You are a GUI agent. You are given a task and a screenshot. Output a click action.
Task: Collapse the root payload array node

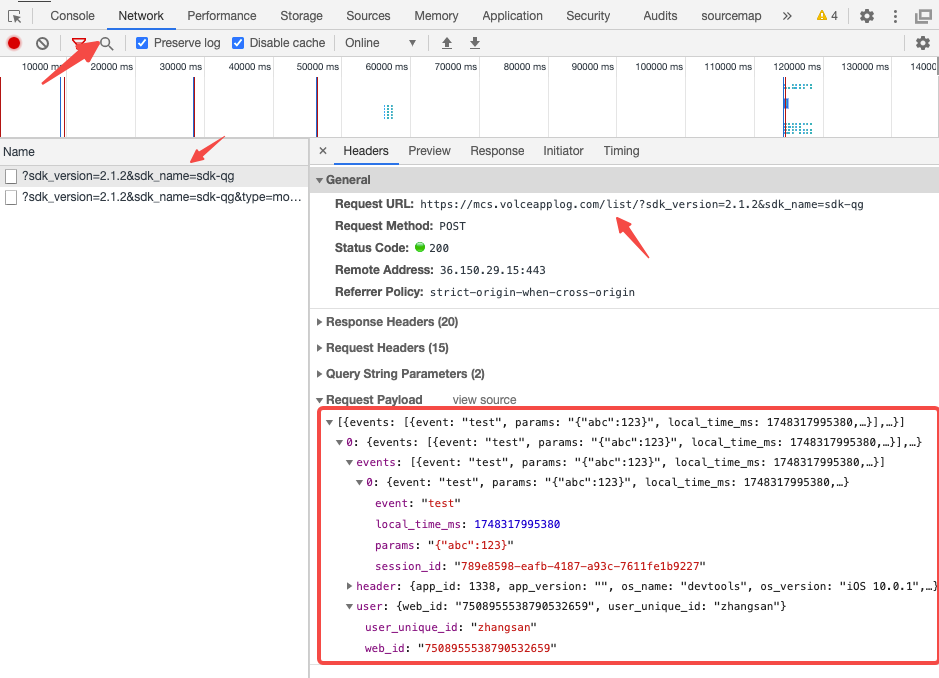[329, 423]
